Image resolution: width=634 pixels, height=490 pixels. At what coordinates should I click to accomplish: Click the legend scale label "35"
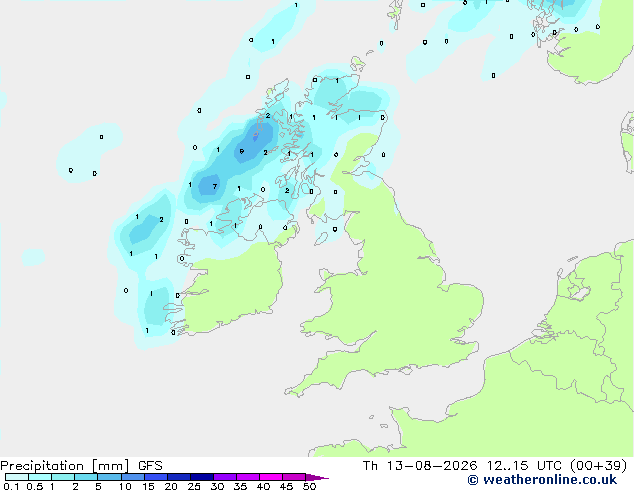point(240,486)
